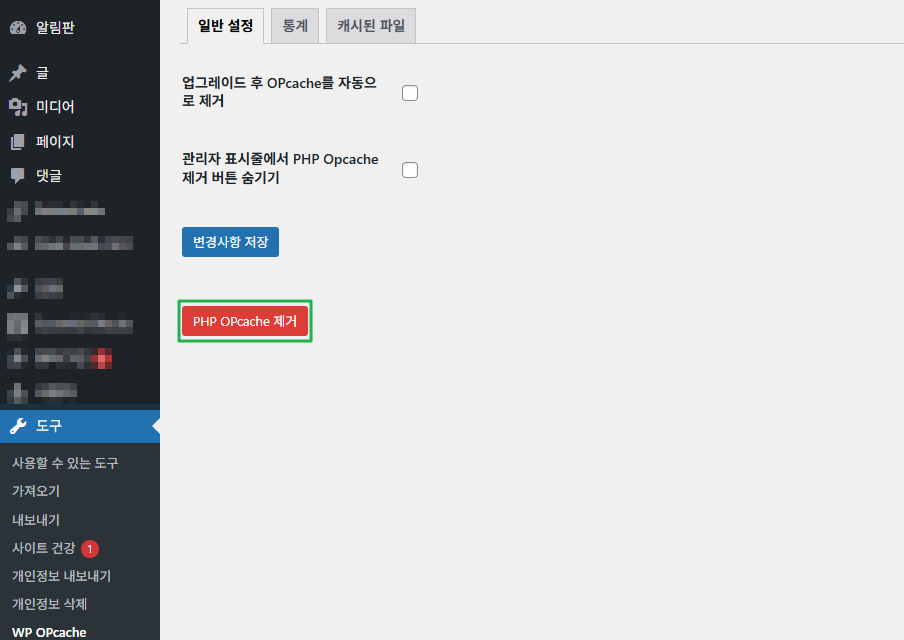Click the 변경사항 저장 button

point(230,242)
